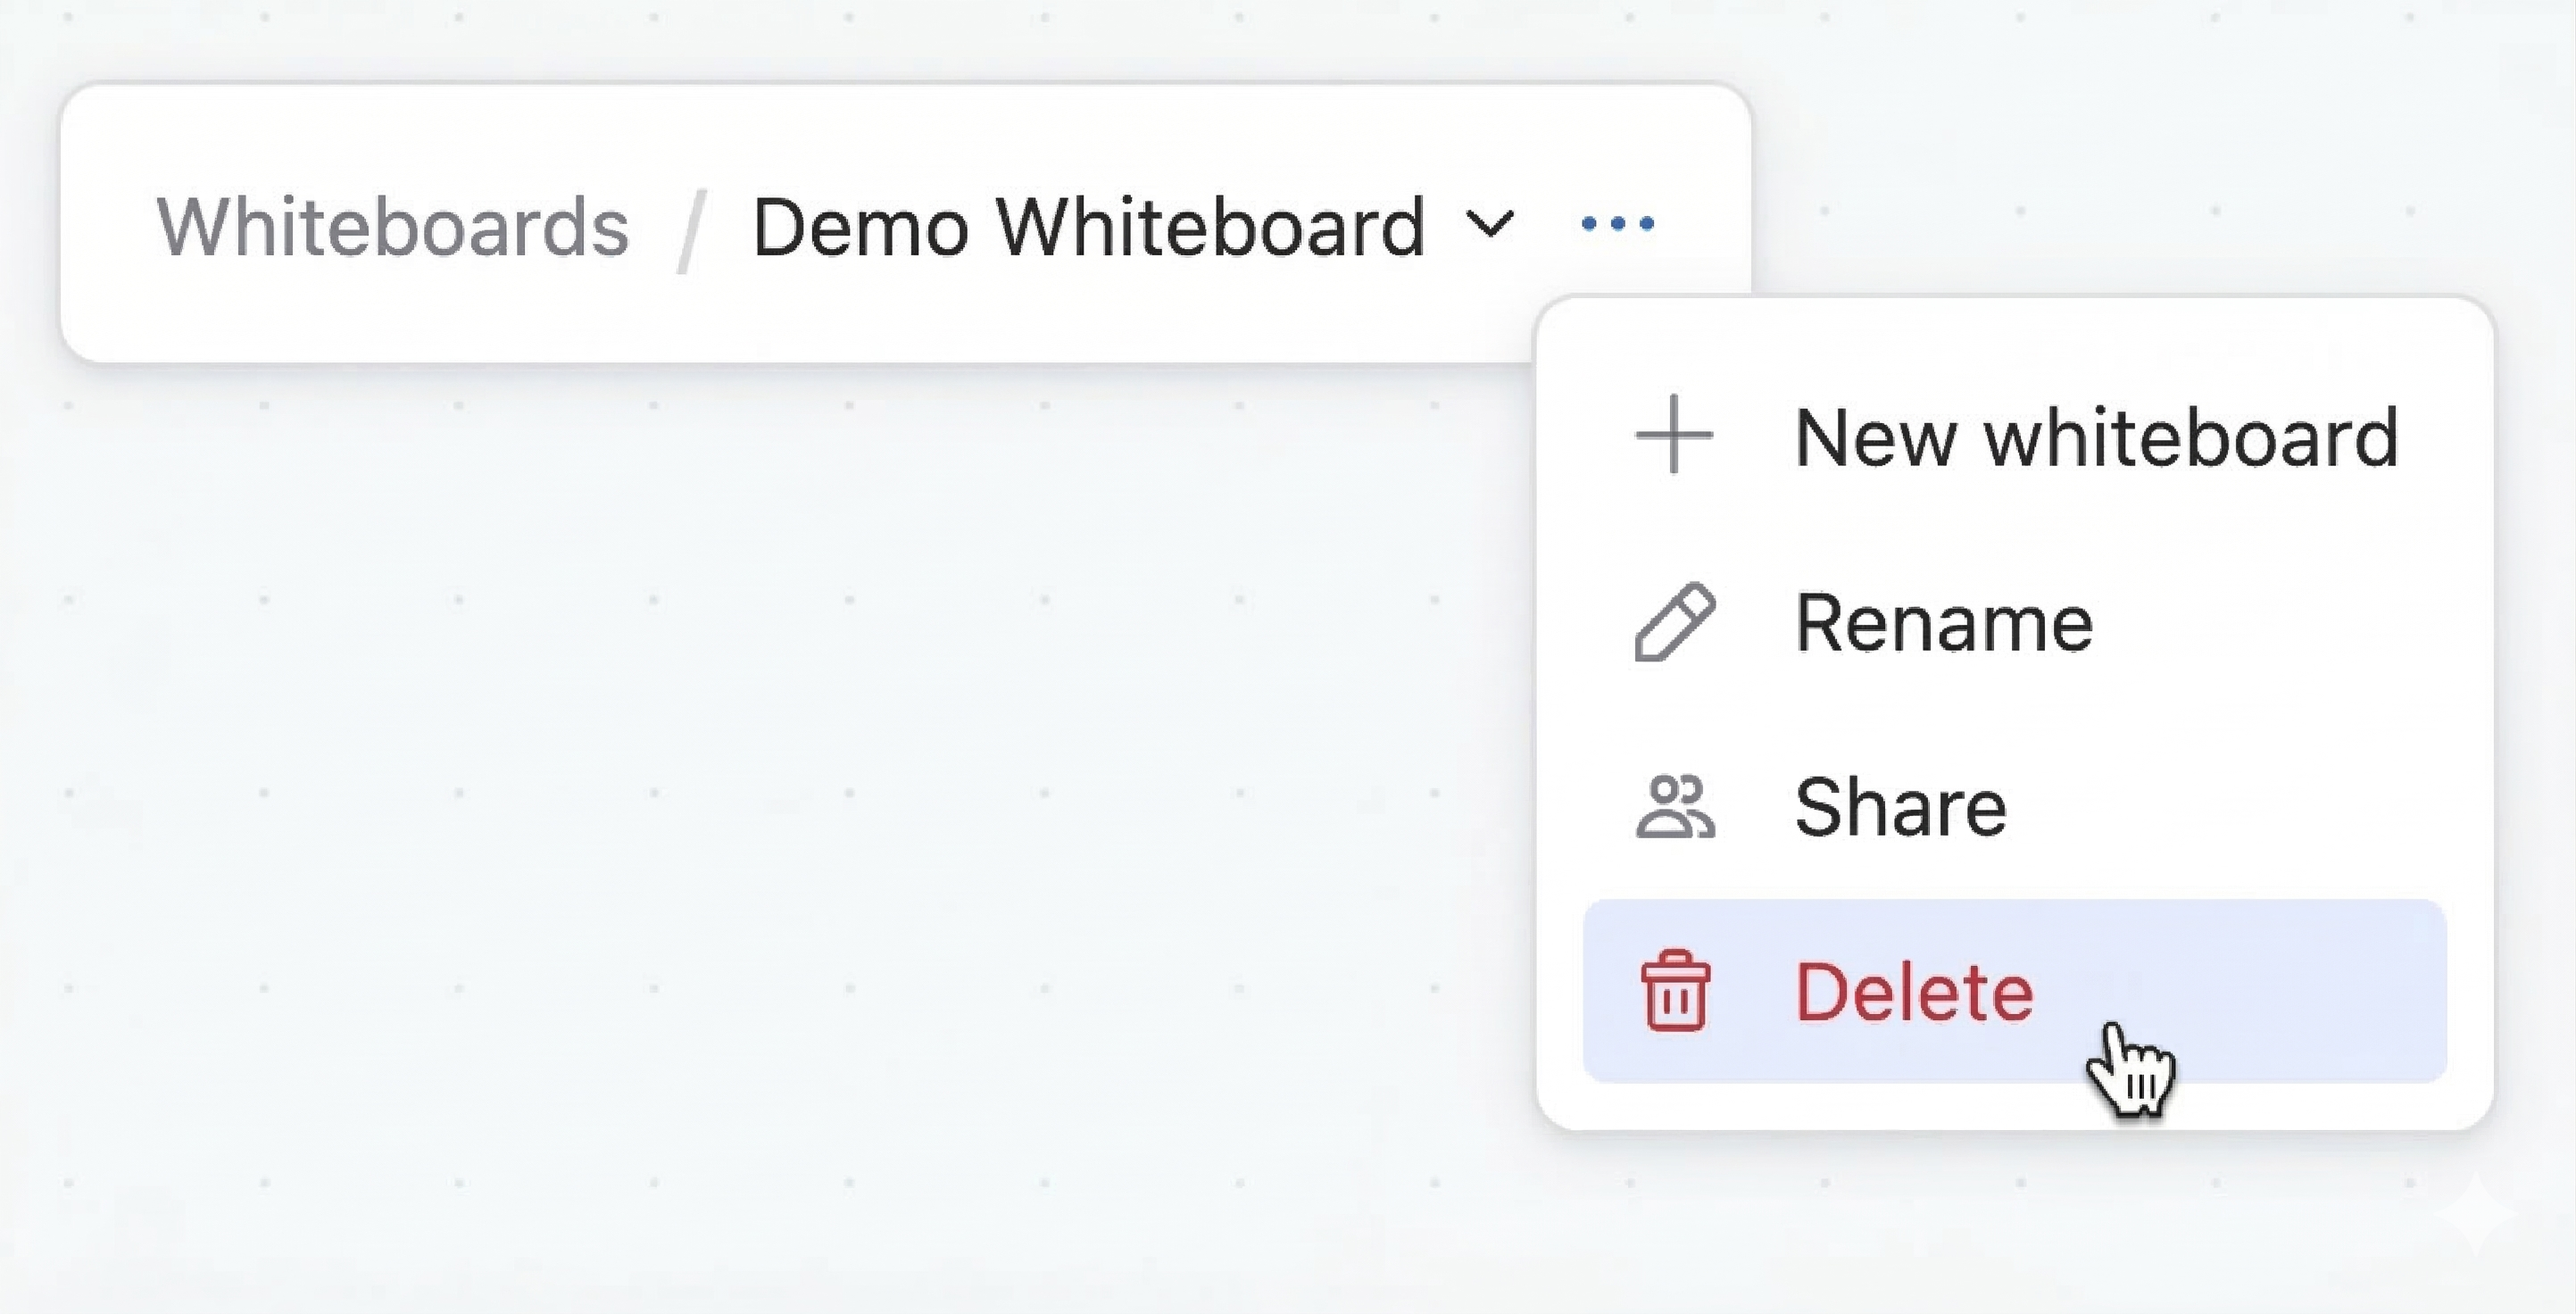This screenshot has width=2576, height=1314.
Task: Click the sparkle icon in the canvas corner
Action: click(2475, 1214)
